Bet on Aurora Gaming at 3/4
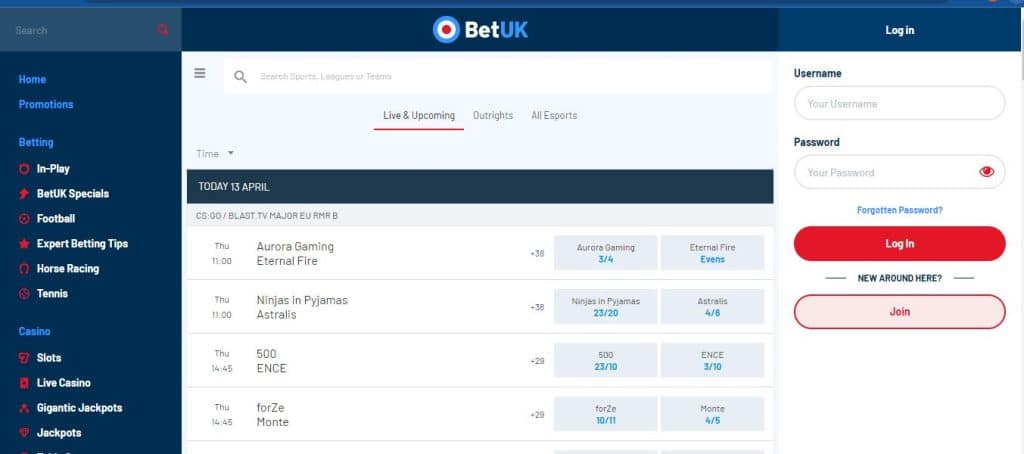The image size is (1024, 454). 605,253
